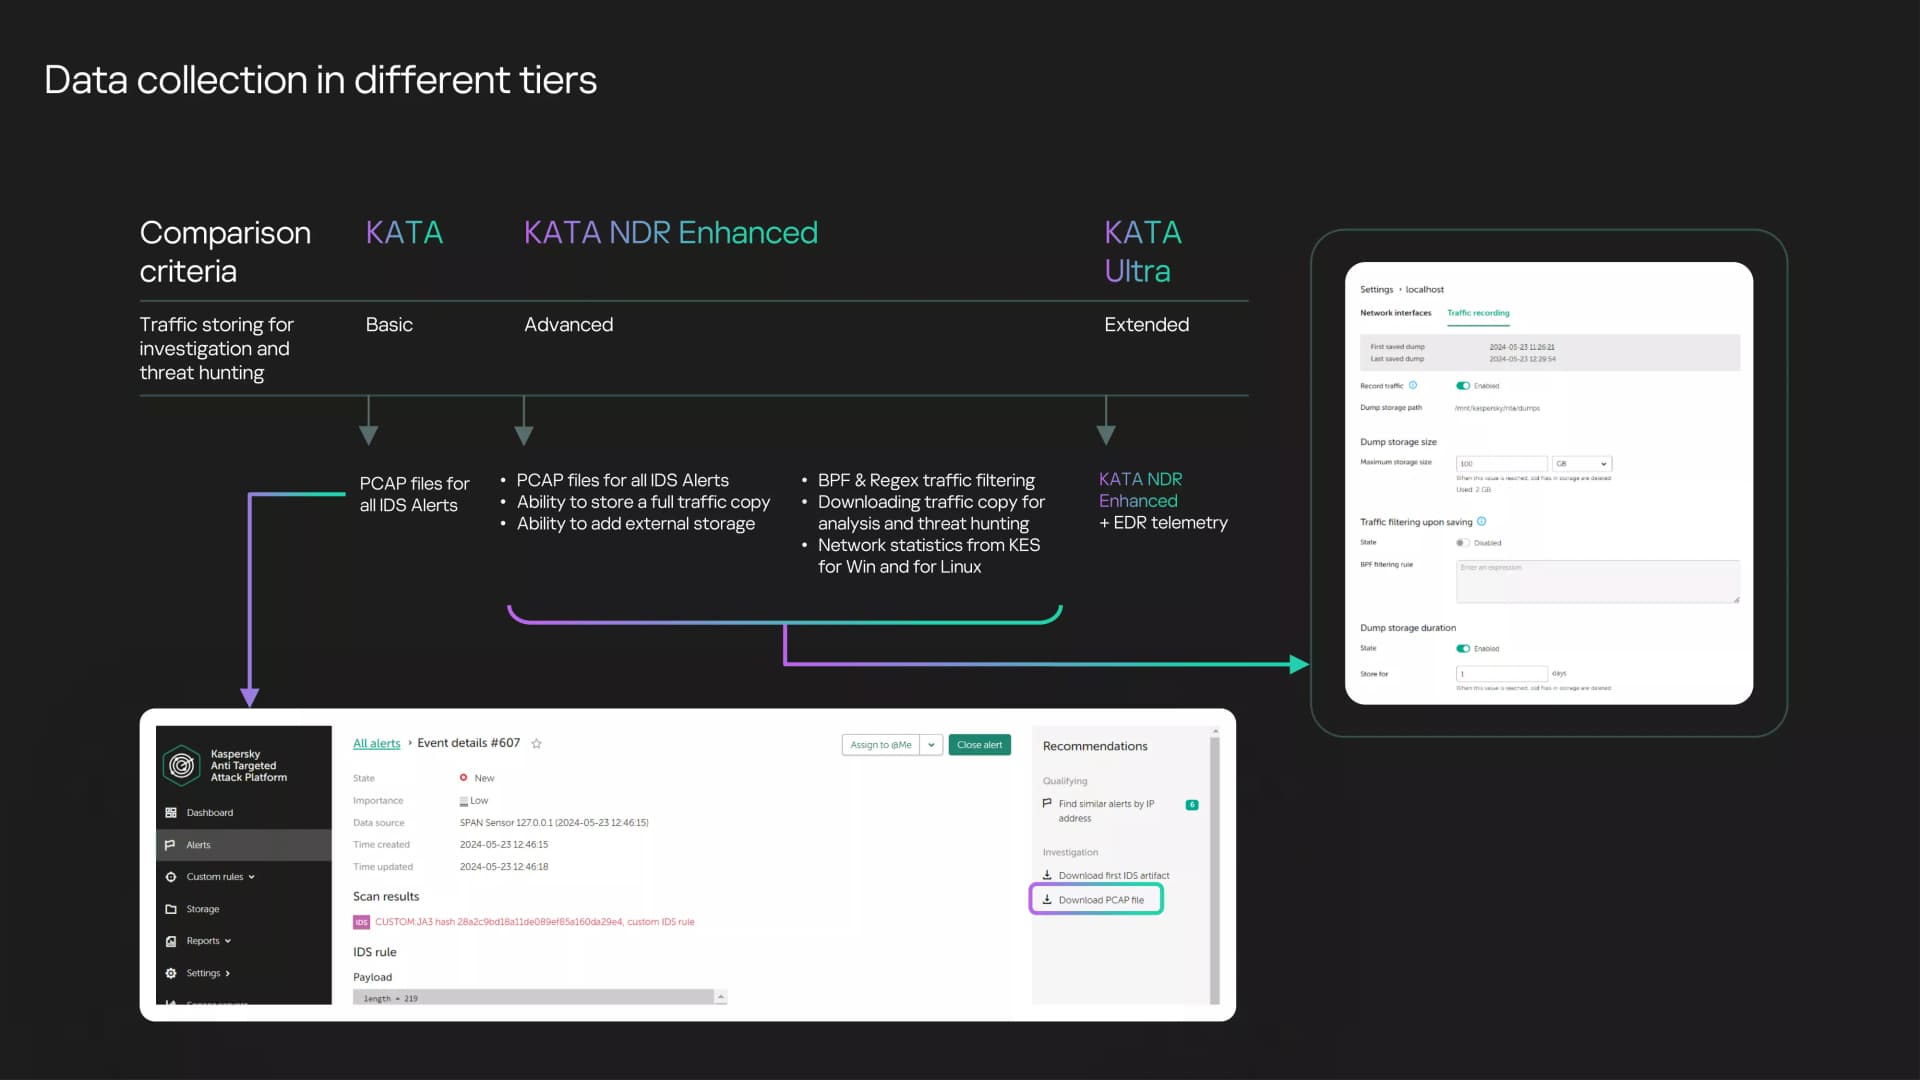1920x1080 pixels.
Task: Open the All alerts breadcrumb link
Action: 376,743
